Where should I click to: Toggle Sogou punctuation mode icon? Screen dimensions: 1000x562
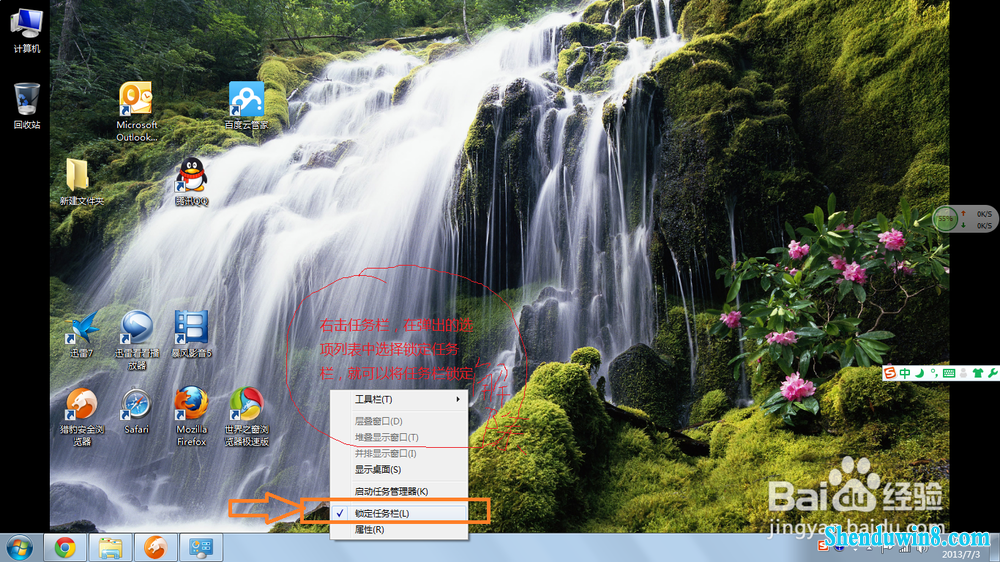pos(934,373)
